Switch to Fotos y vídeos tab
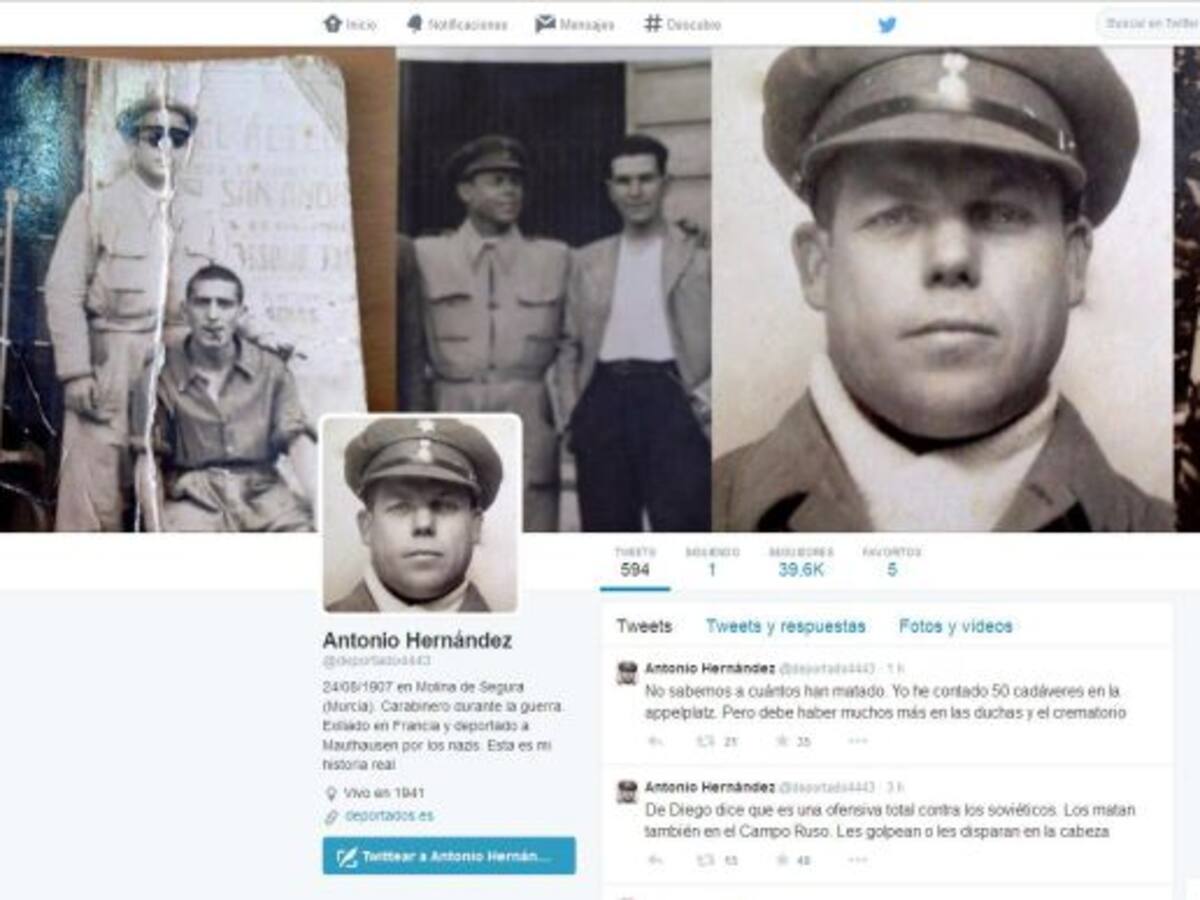 [955, 627]
